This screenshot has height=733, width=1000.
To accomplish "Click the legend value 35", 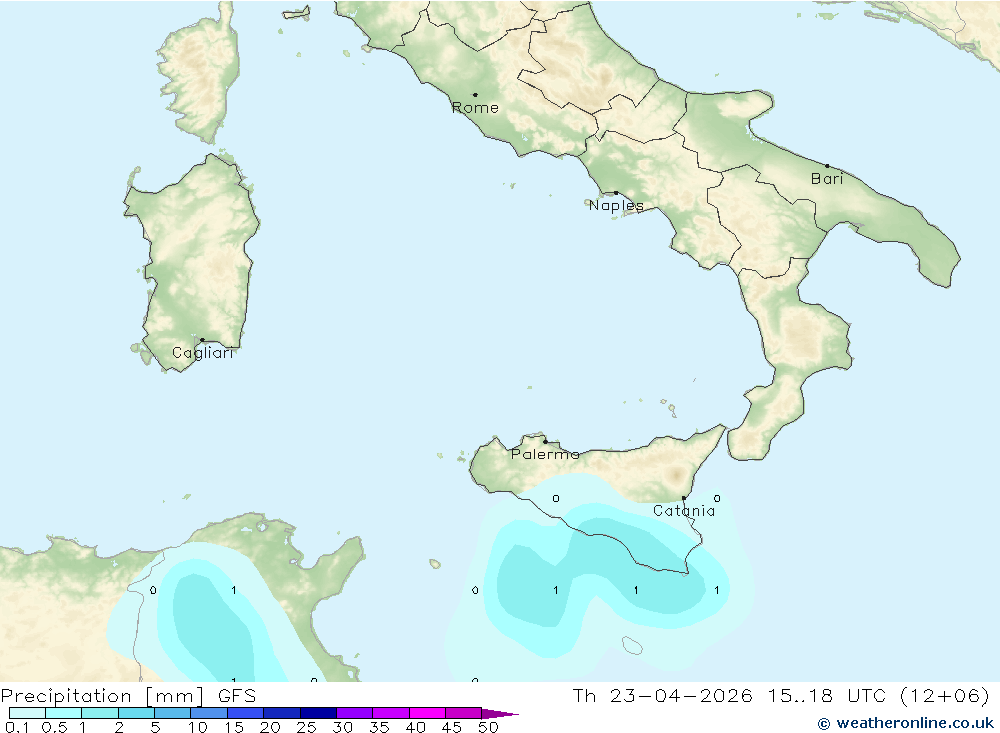I will 379,727.
